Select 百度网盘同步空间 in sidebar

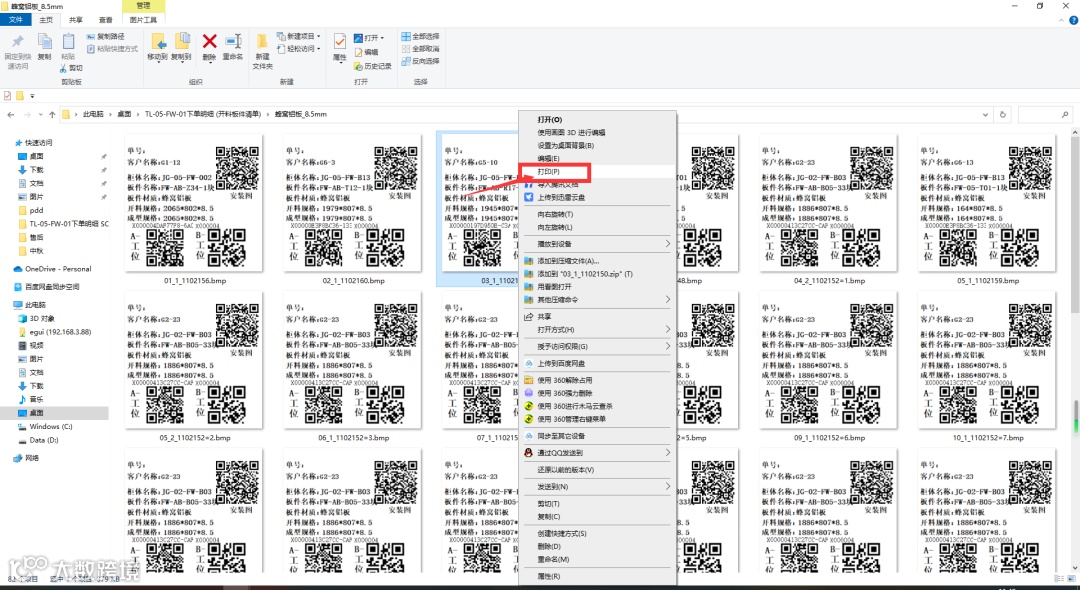point(52,286)
